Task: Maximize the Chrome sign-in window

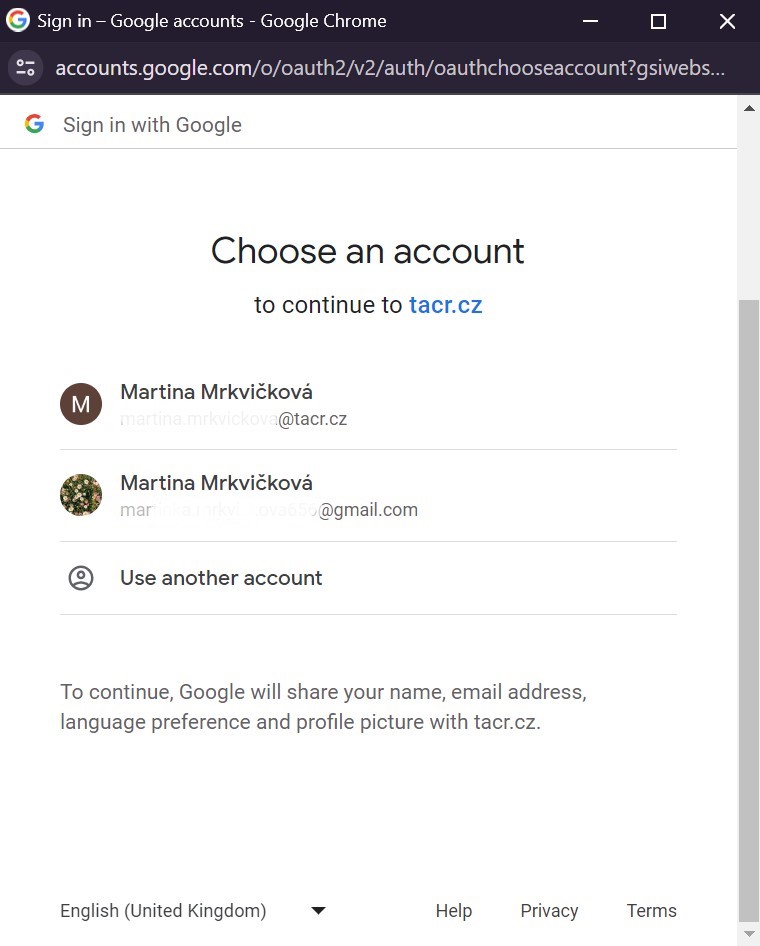Action: [x=658, y=21]
